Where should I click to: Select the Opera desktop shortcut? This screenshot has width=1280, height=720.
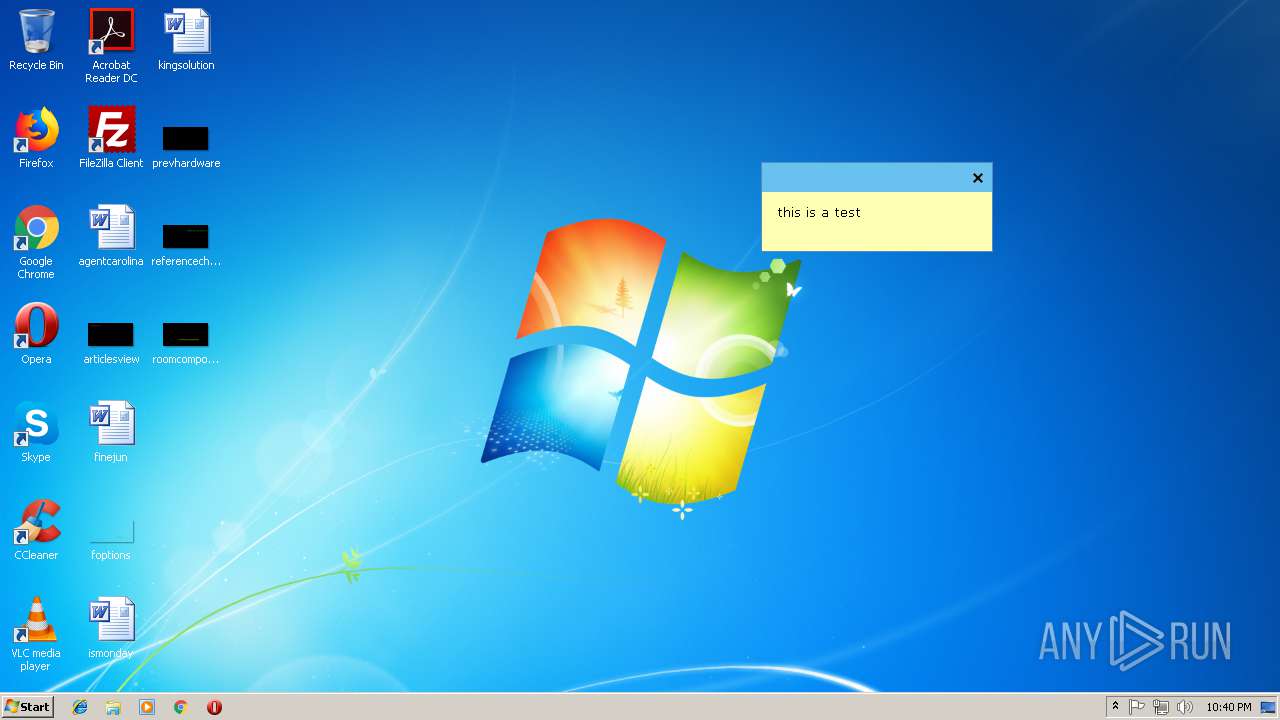tap(36, 334)
